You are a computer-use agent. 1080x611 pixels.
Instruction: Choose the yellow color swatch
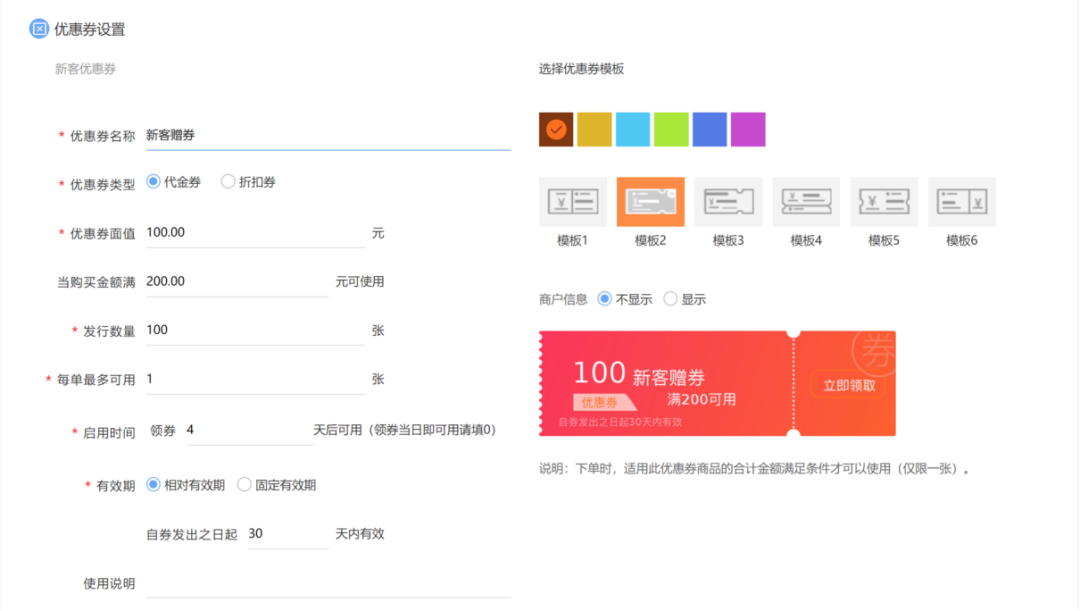(x=594, y=130)
